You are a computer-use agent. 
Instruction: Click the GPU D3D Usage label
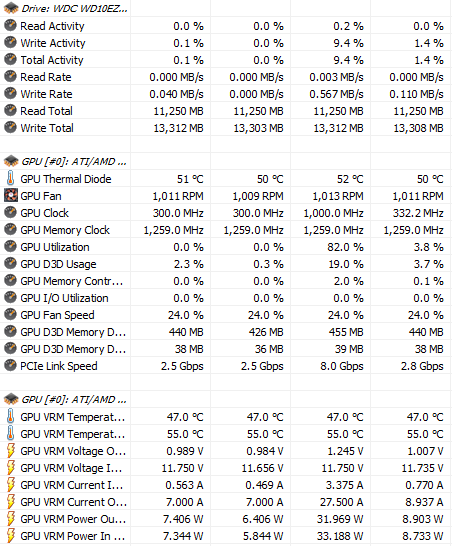tap(58, 264)
